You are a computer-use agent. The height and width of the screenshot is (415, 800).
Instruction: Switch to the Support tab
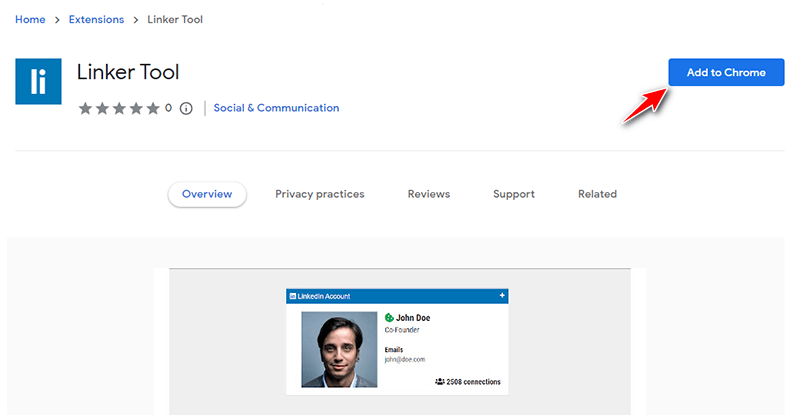pyautogui.click(x=514, y=194)
